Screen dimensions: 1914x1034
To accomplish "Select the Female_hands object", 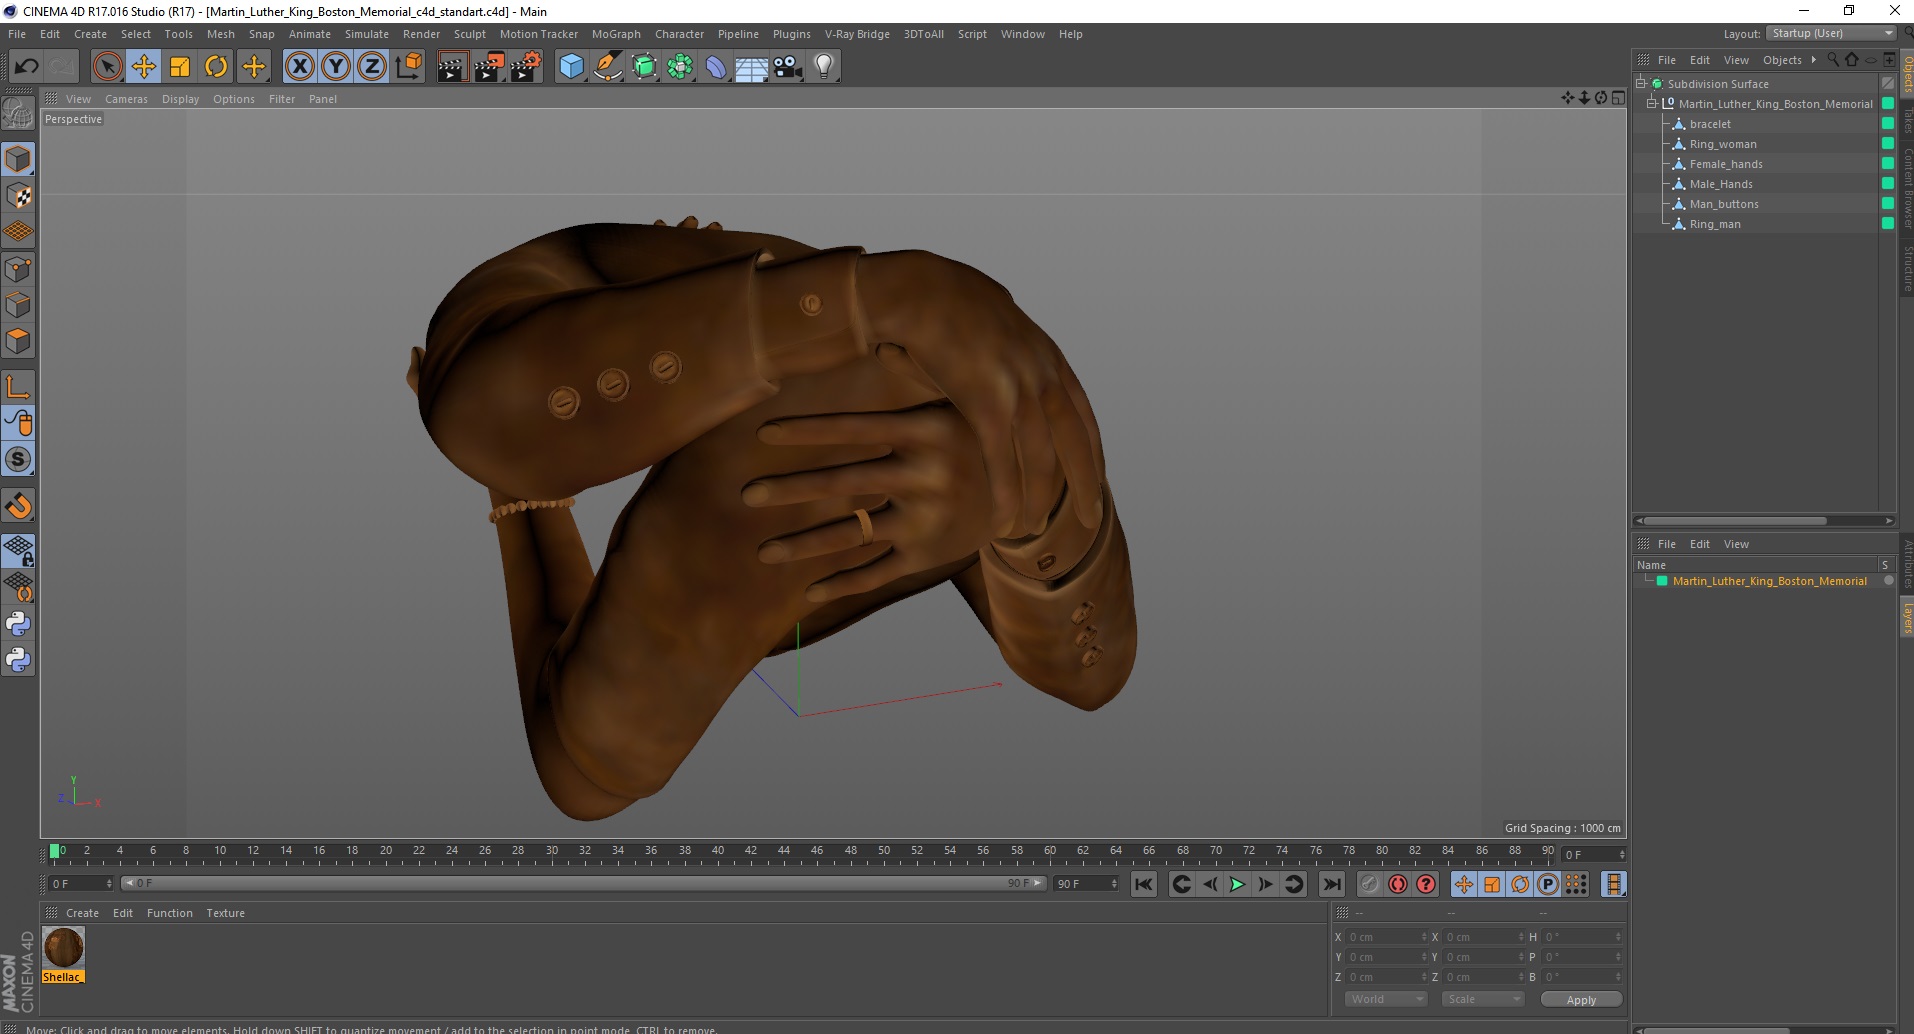I will point(1726,164).
